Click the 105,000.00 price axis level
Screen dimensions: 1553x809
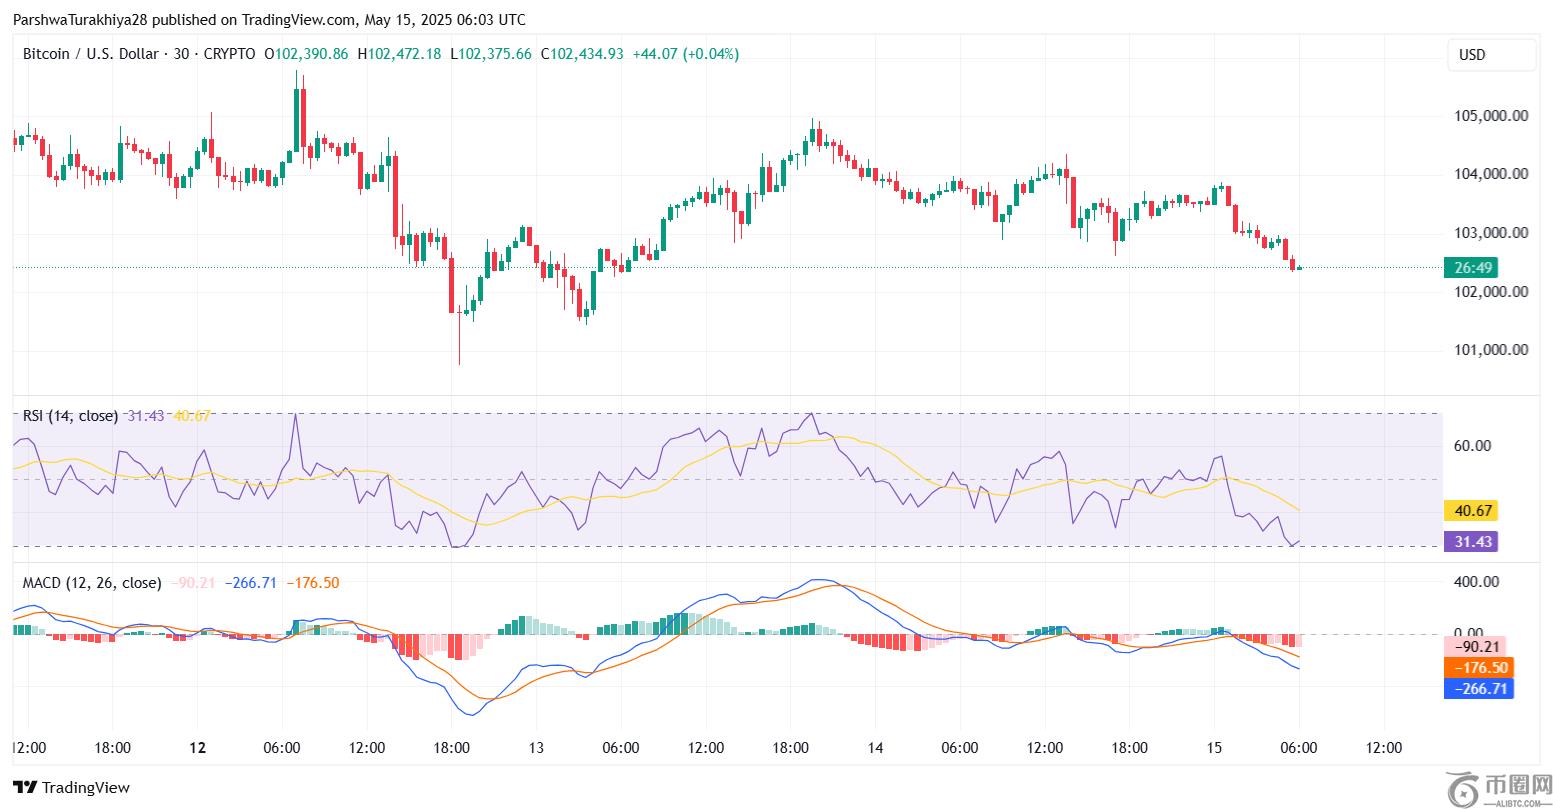(x=1490, y=115)
